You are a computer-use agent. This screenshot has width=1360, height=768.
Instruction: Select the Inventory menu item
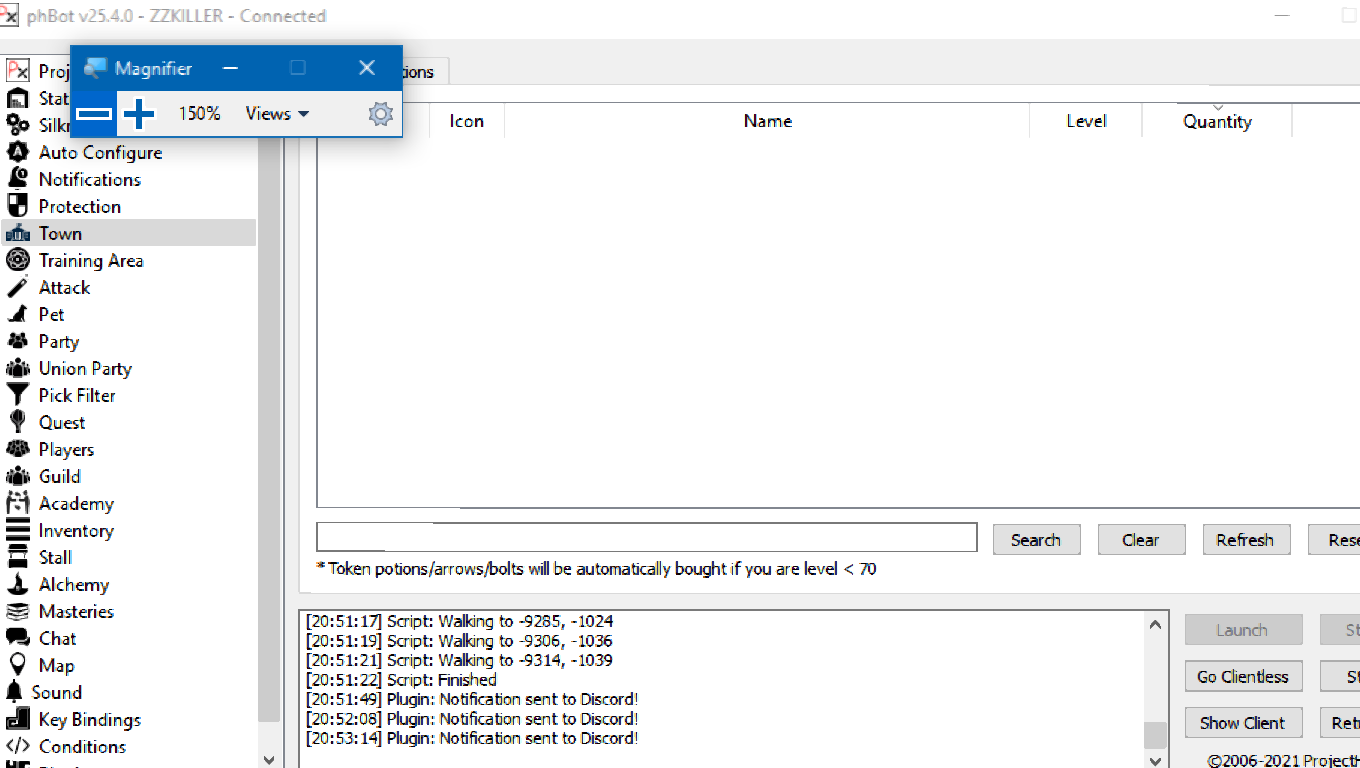(x=76, y=530)
